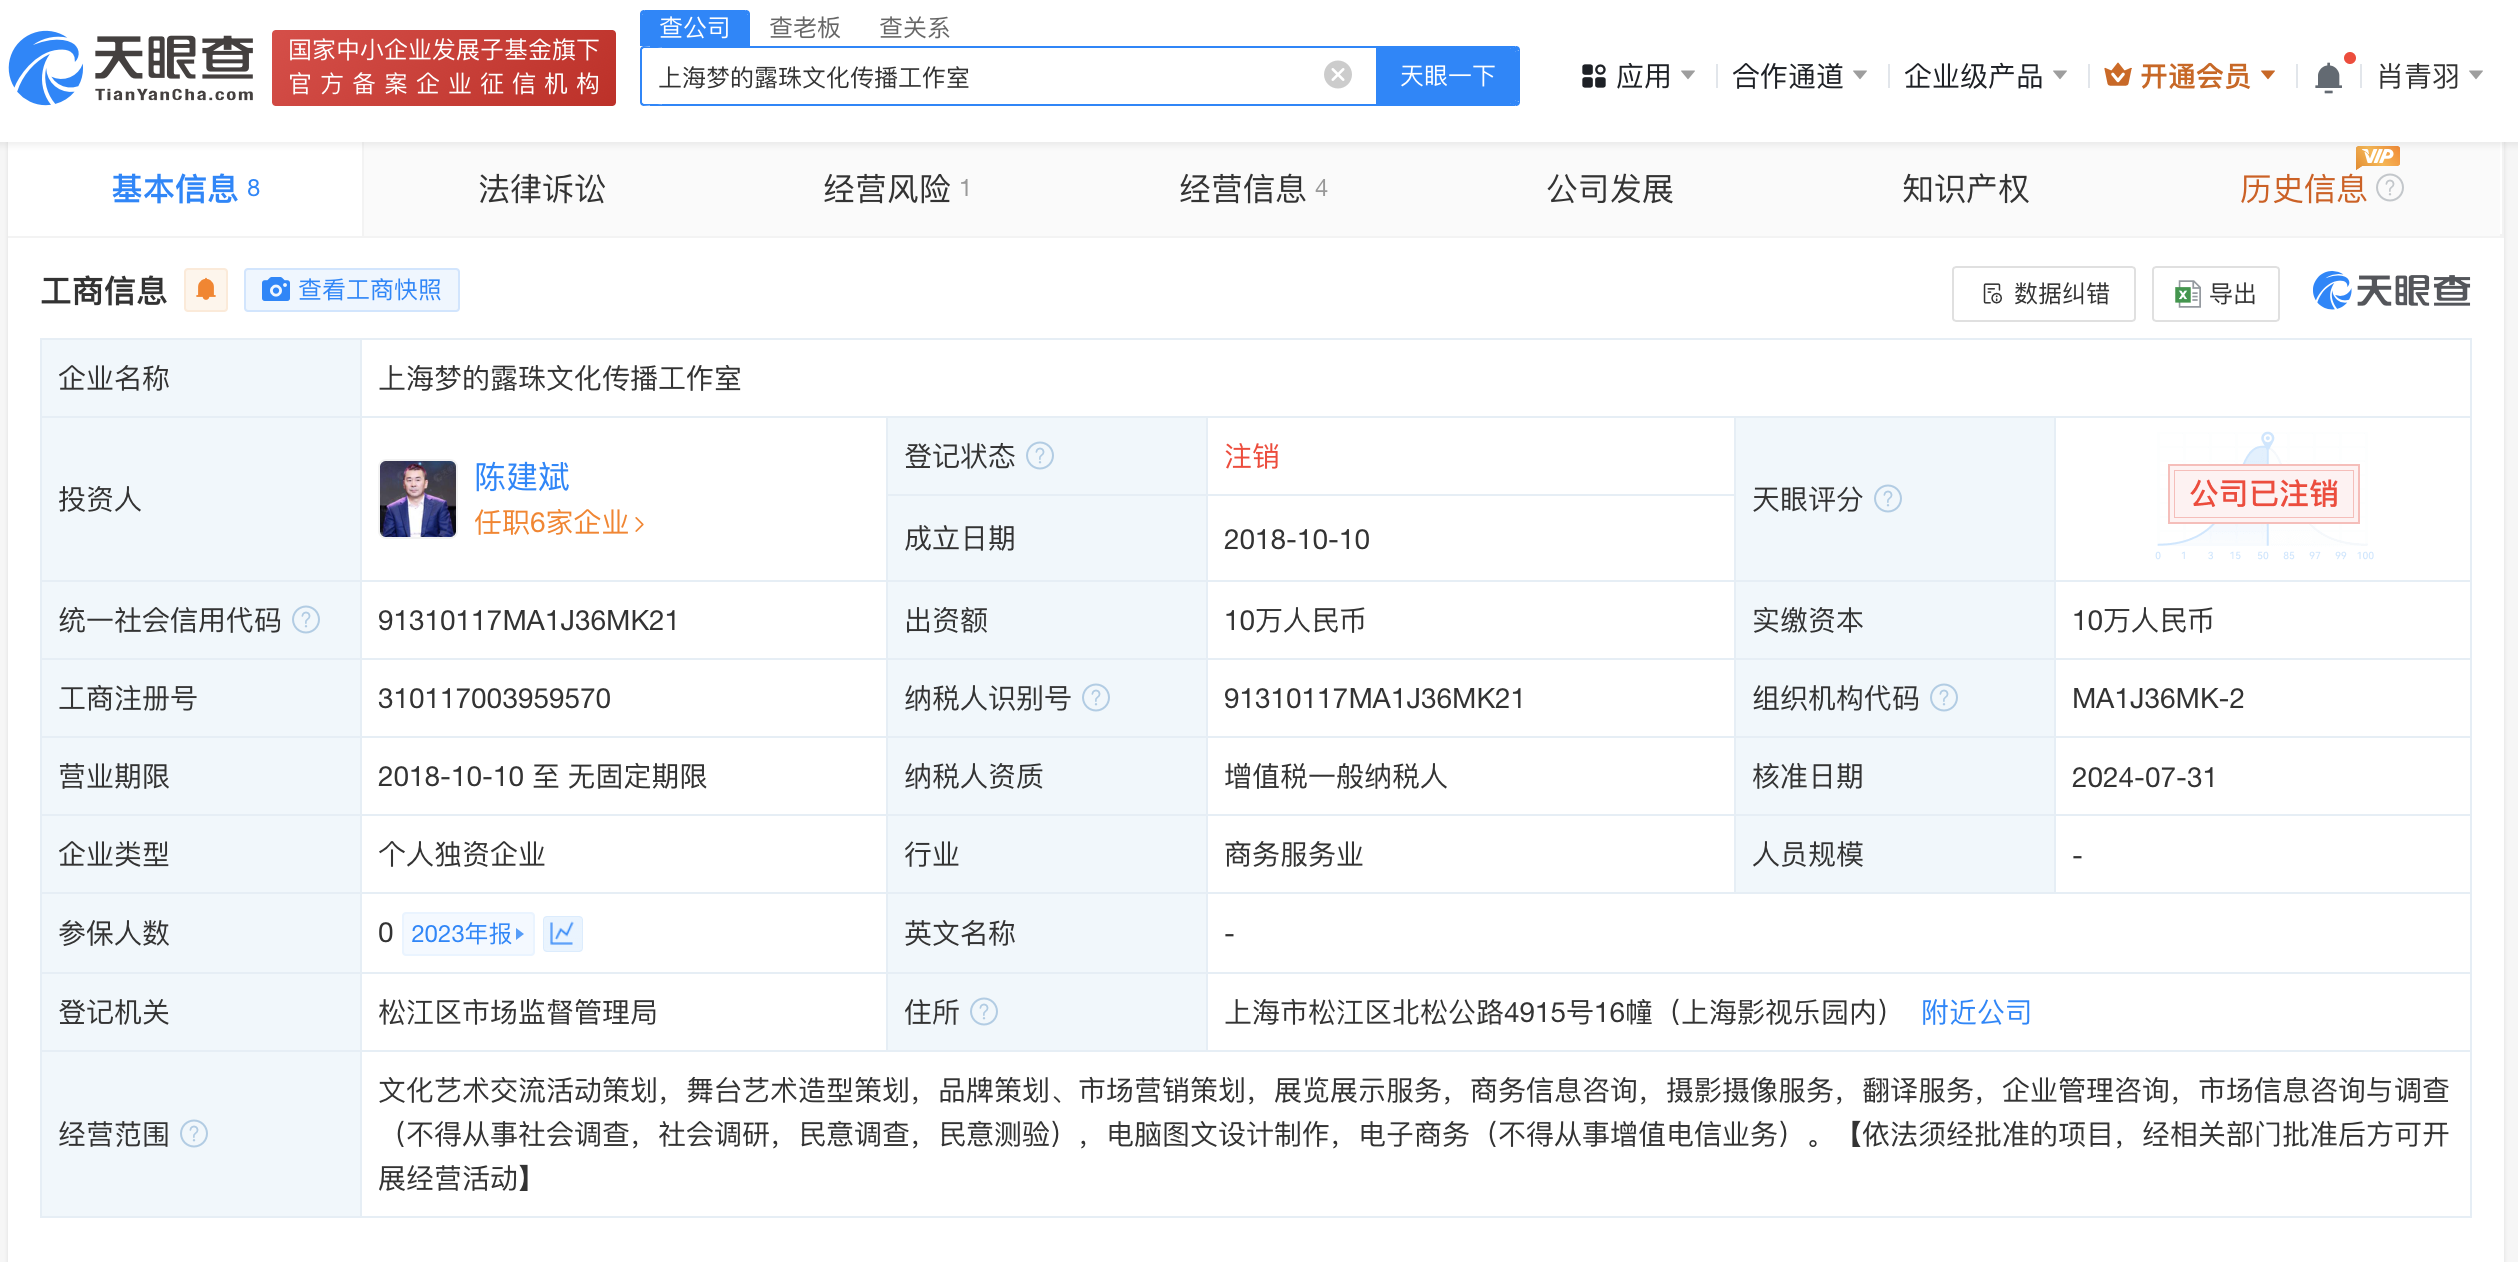Click help icon next to 登记状态

[x=1040, y=457]
